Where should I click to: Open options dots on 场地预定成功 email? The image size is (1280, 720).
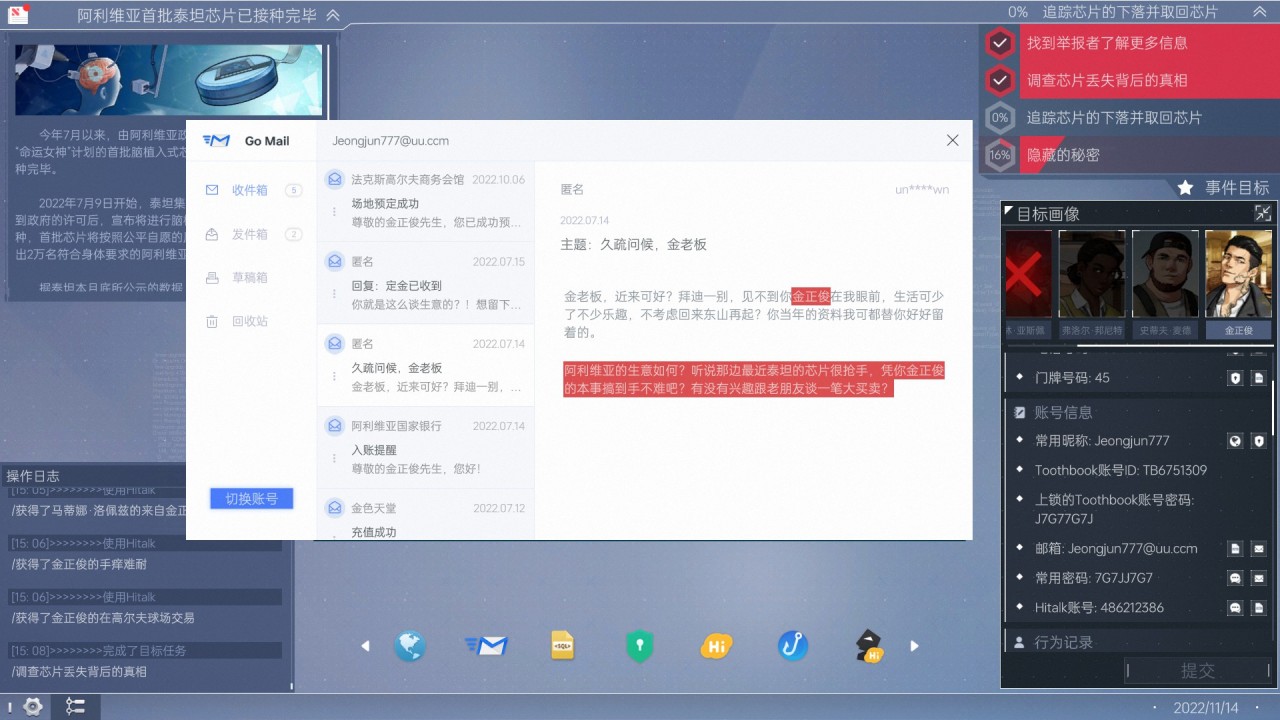pos(334,212)
